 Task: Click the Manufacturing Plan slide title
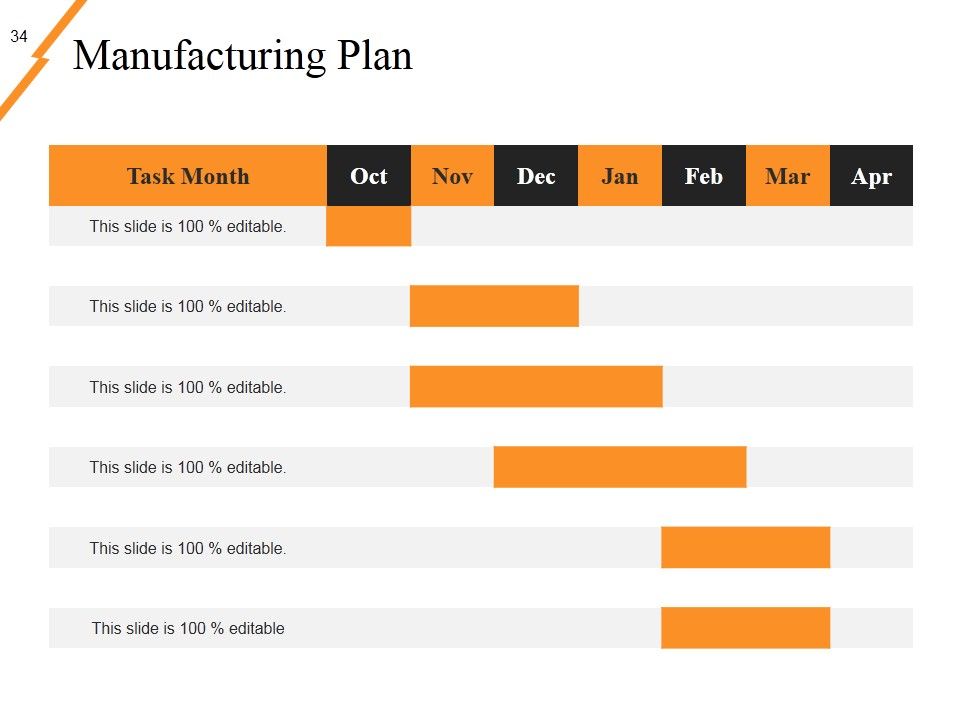coord(242,56)
